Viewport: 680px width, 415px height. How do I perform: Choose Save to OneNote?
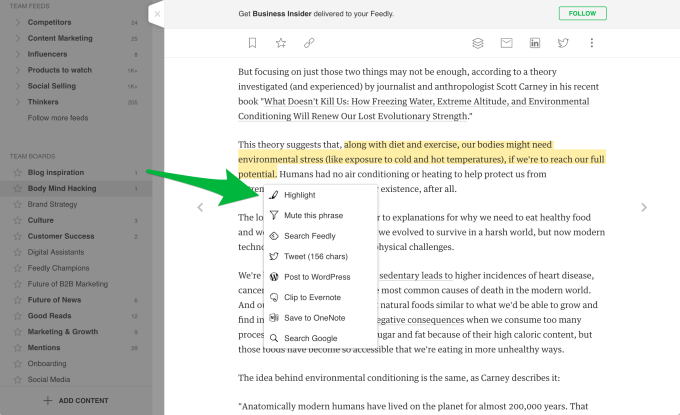pos(320,318)
